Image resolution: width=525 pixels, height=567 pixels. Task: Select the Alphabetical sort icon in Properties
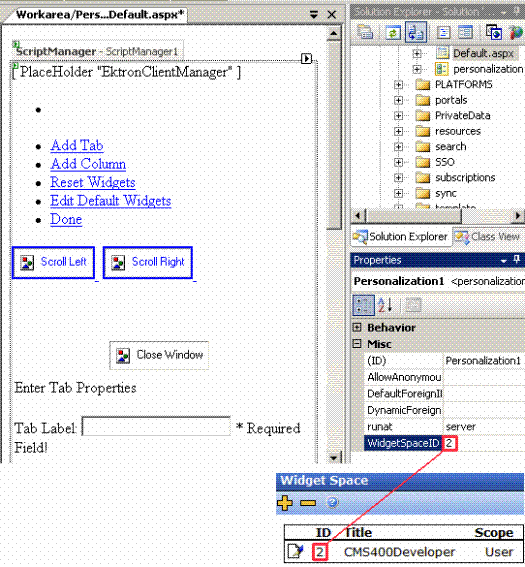[x=385, y=306]
